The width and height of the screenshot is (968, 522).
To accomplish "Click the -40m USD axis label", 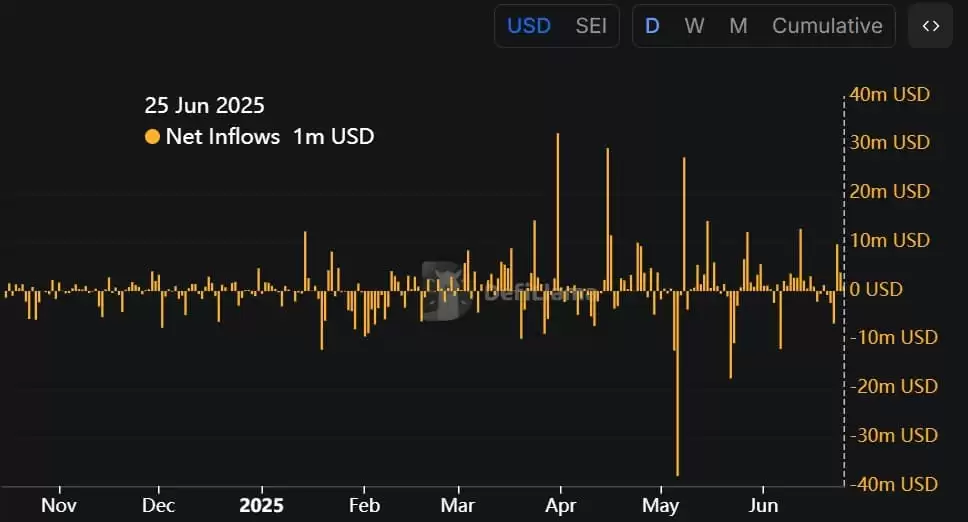I will pyautogui.click(x=892, y=484).
